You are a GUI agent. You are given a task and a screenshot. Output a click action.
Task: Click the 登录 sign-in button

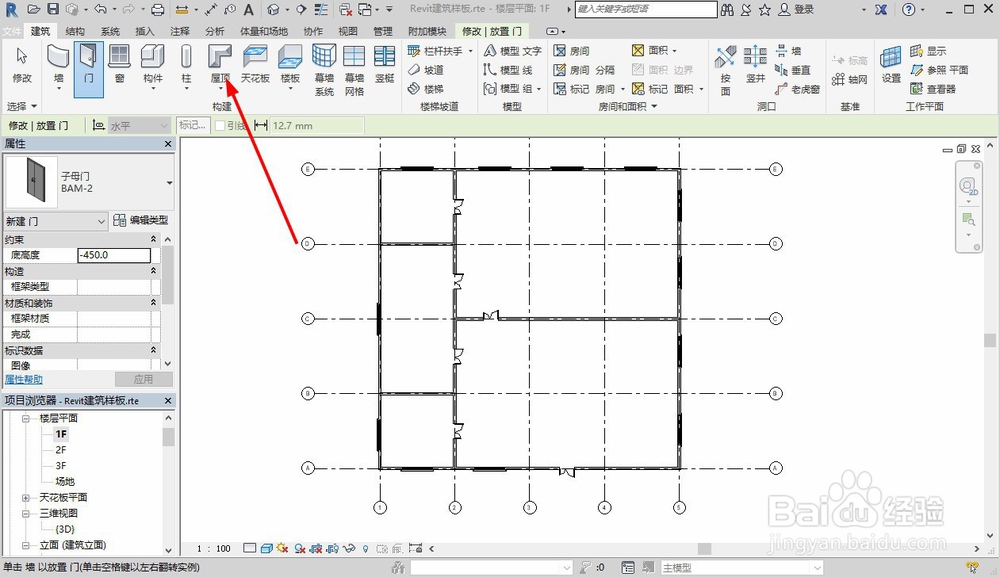click(x=797, y=9)
